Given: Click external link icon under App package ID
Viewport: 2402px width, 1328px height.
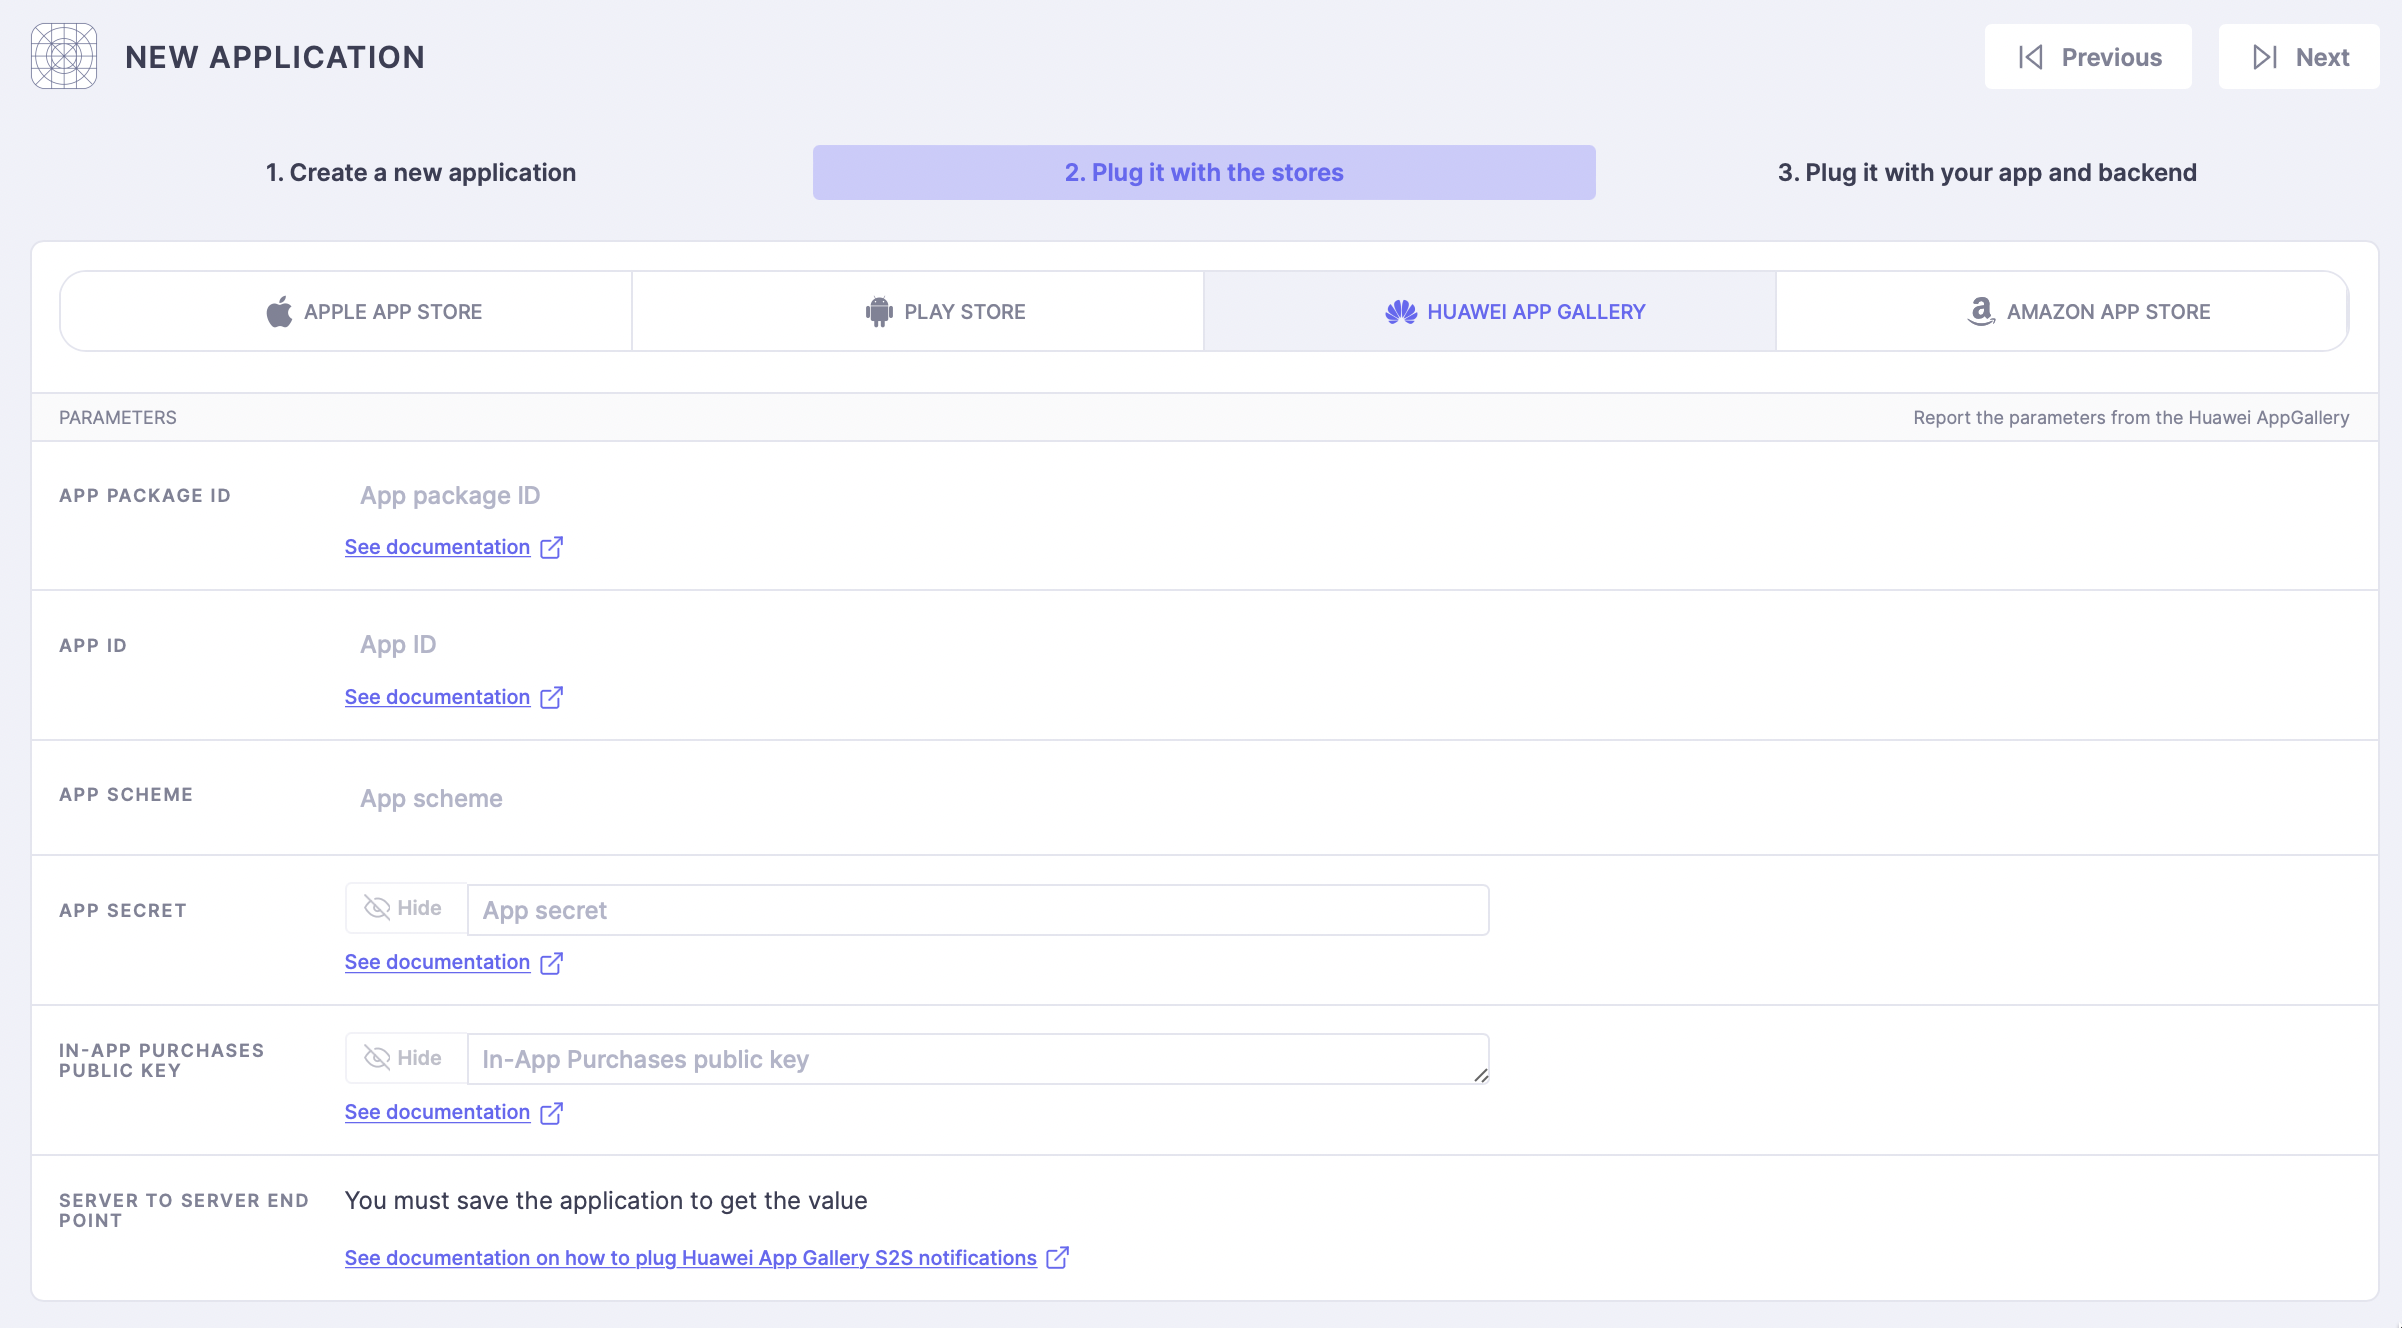Looking at the screenshot, I should point(551,547).
